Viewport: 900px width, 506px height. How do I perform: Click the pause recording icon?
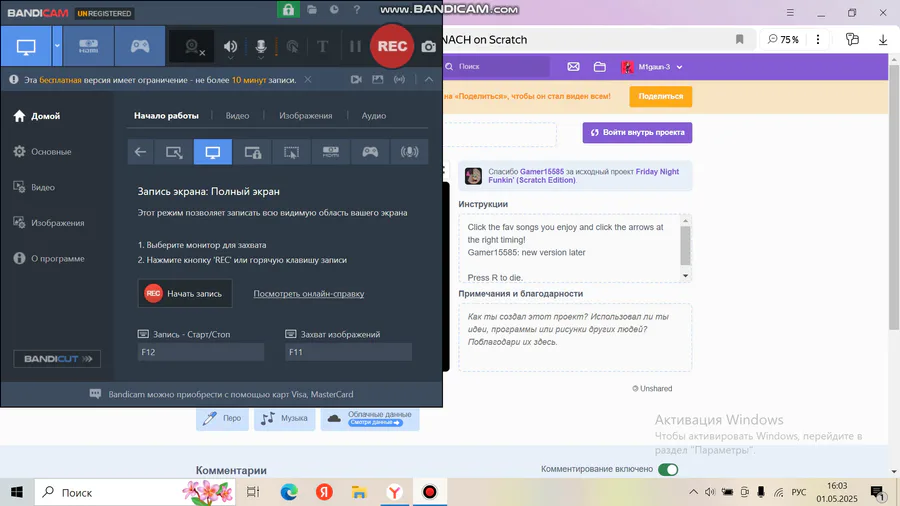[x=355, y=46]
